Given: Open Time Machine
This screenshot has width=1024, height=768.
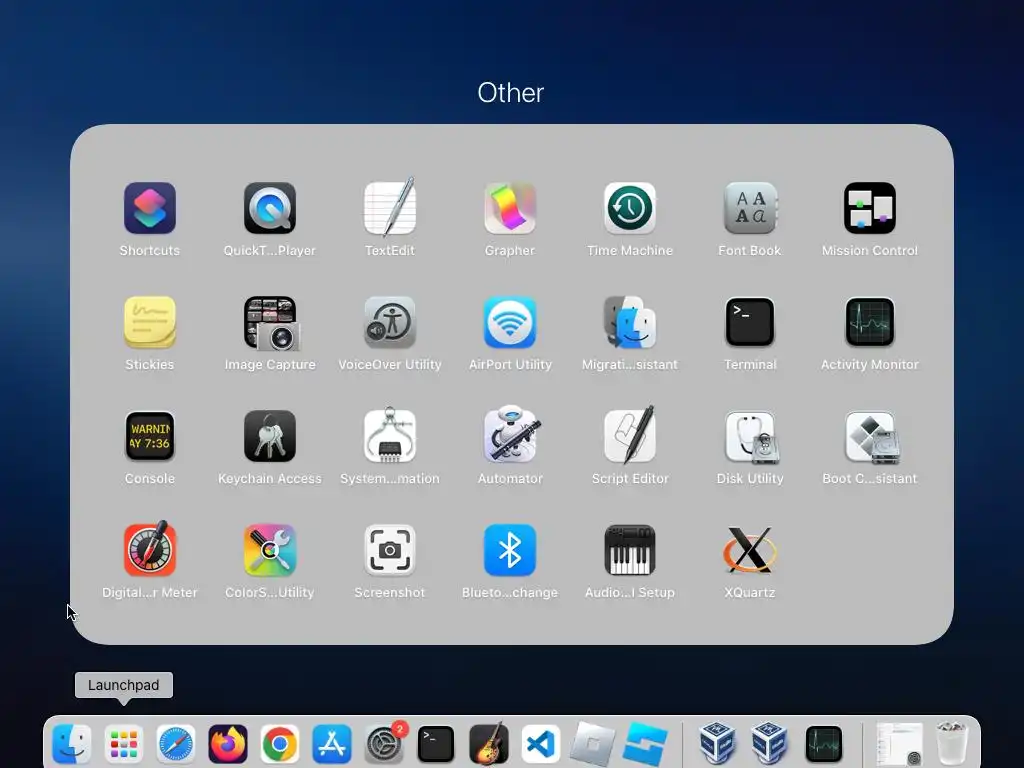Looking at the screenshot, I should click(x=630, y=208).
